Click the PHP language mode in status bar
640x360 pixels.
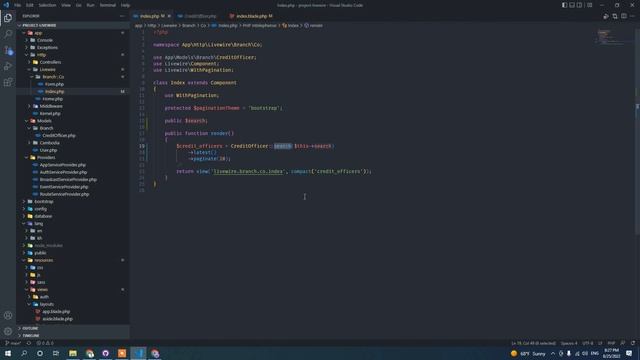click(611, 343)
